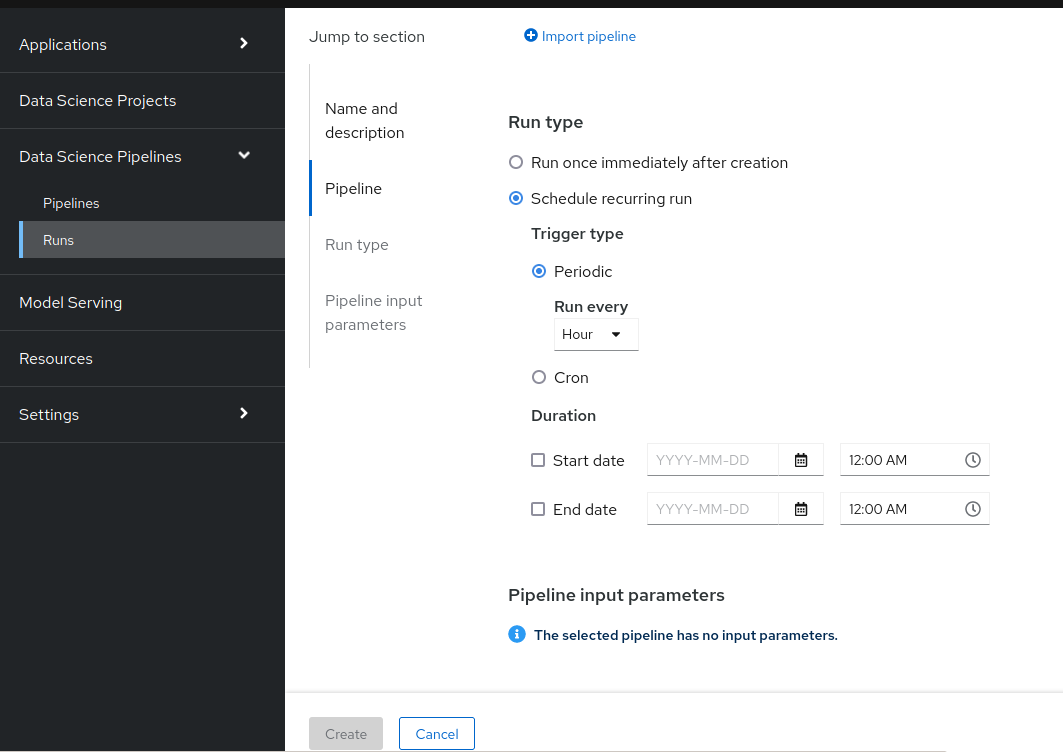
Task: Click the Cancel button
Action: 437,734
